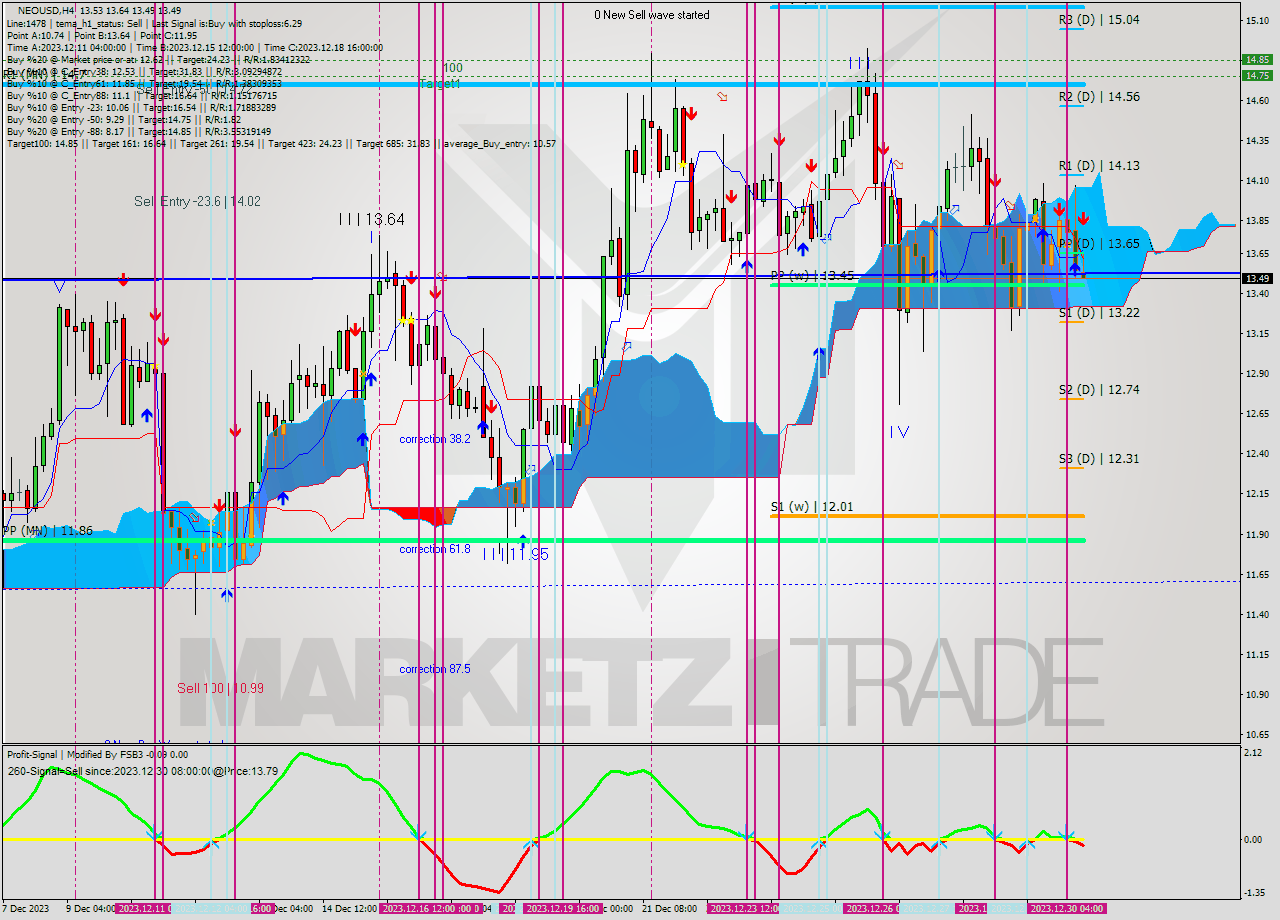The image size is (1280, 920).
Task: Click the 'correction 38.2' label
Action: [435, 439]
